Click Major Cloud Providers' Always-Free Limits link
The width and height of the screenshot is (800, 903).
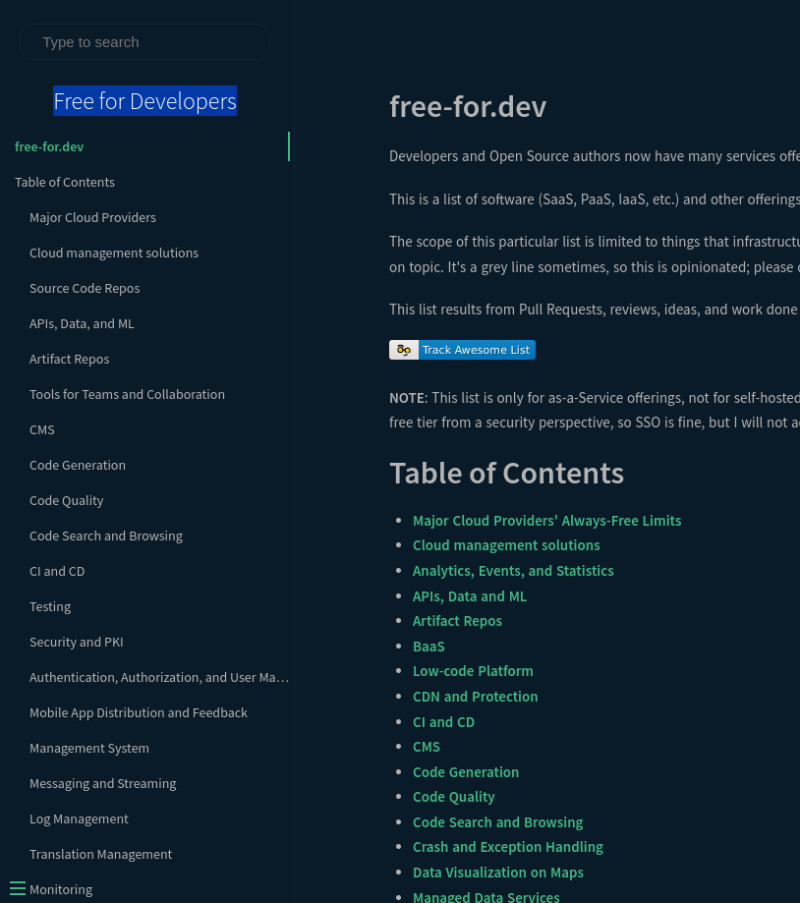547,521
